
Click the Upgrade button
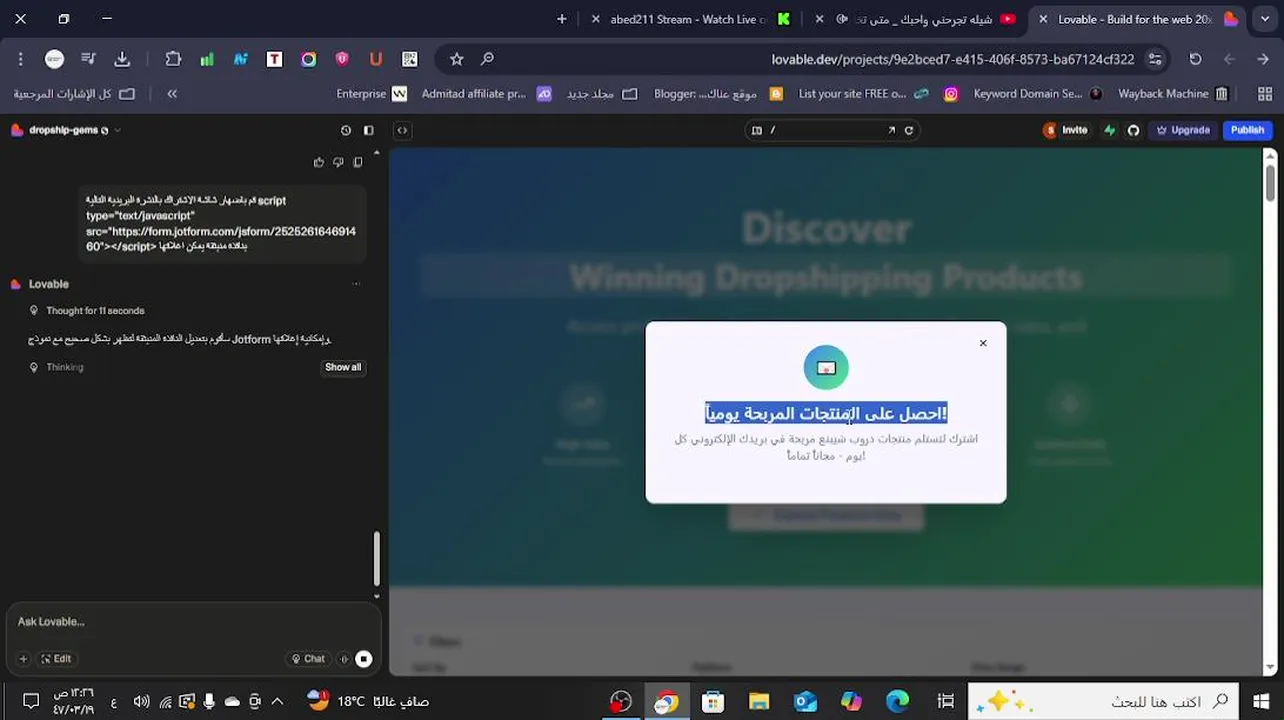click(x=1183, y=130)
